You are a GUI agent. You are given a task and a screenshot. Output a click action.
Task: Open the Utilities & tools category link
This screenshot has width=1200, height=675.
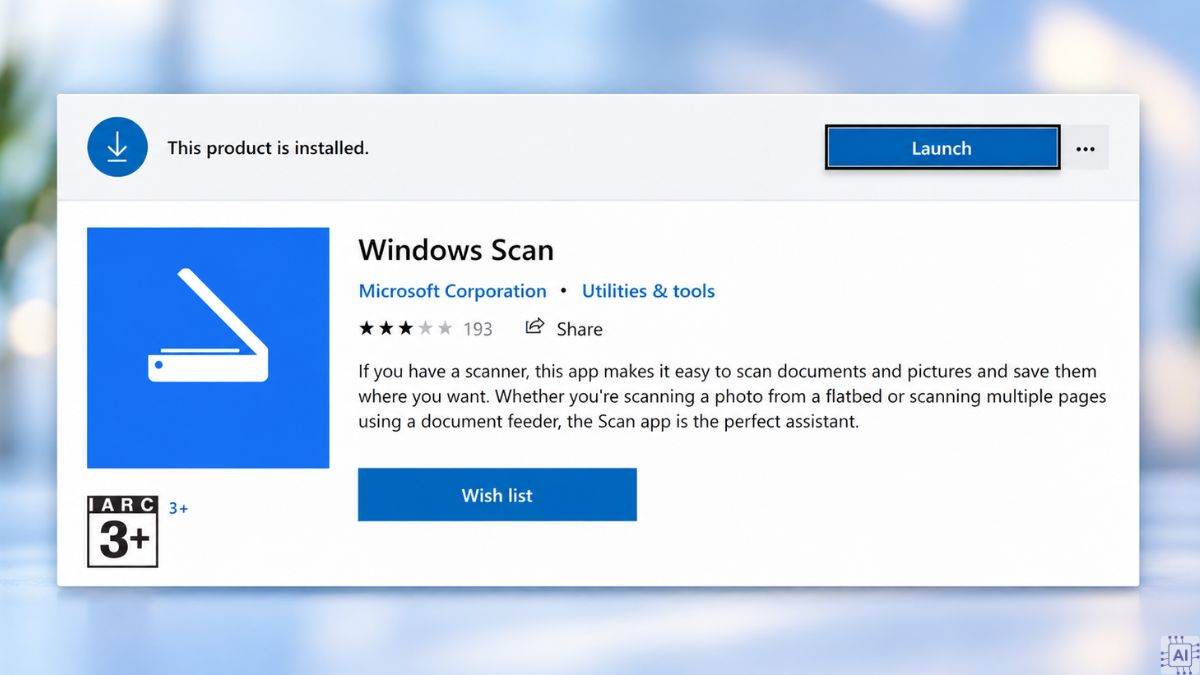click(x=648, y=291)
